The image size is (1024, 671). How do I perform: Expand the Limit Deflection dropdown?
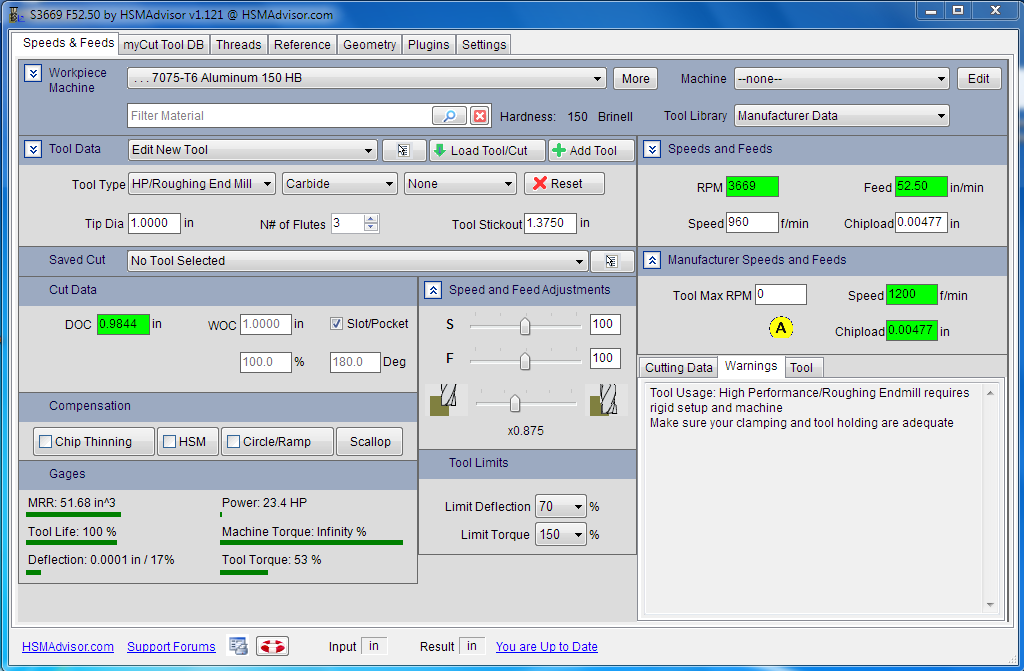(560, 507)
